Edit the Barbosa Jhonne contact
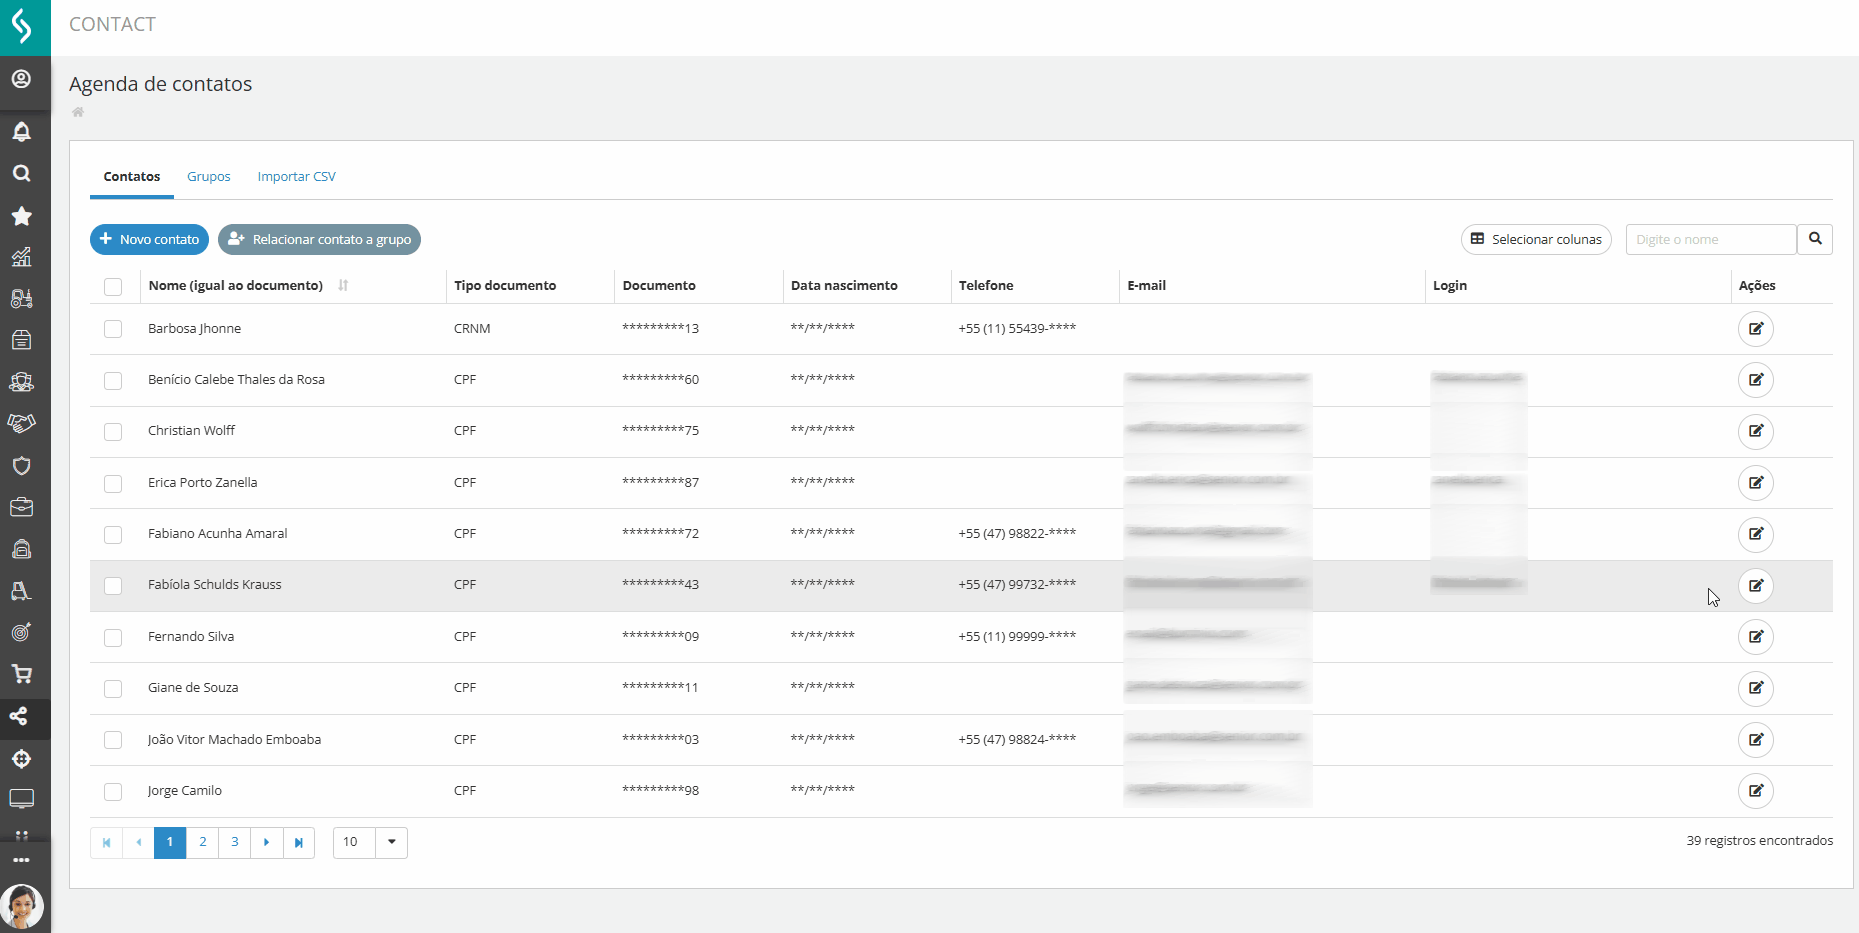The width and height of the screenshot is (1859, 933). (1755, 329)
